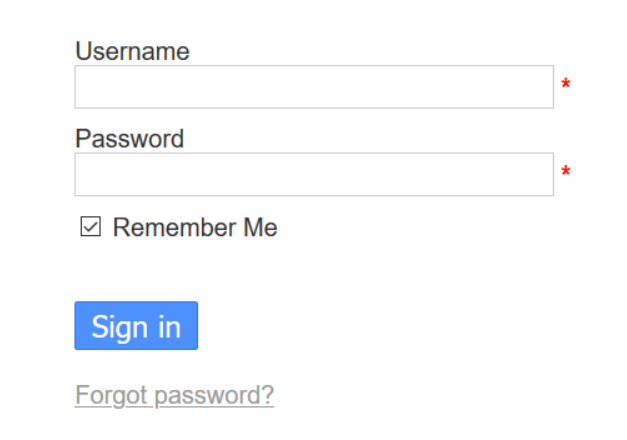Submit the login form with Sign in
The width and height of the screenshot is (627, 440).
(136, 326)
